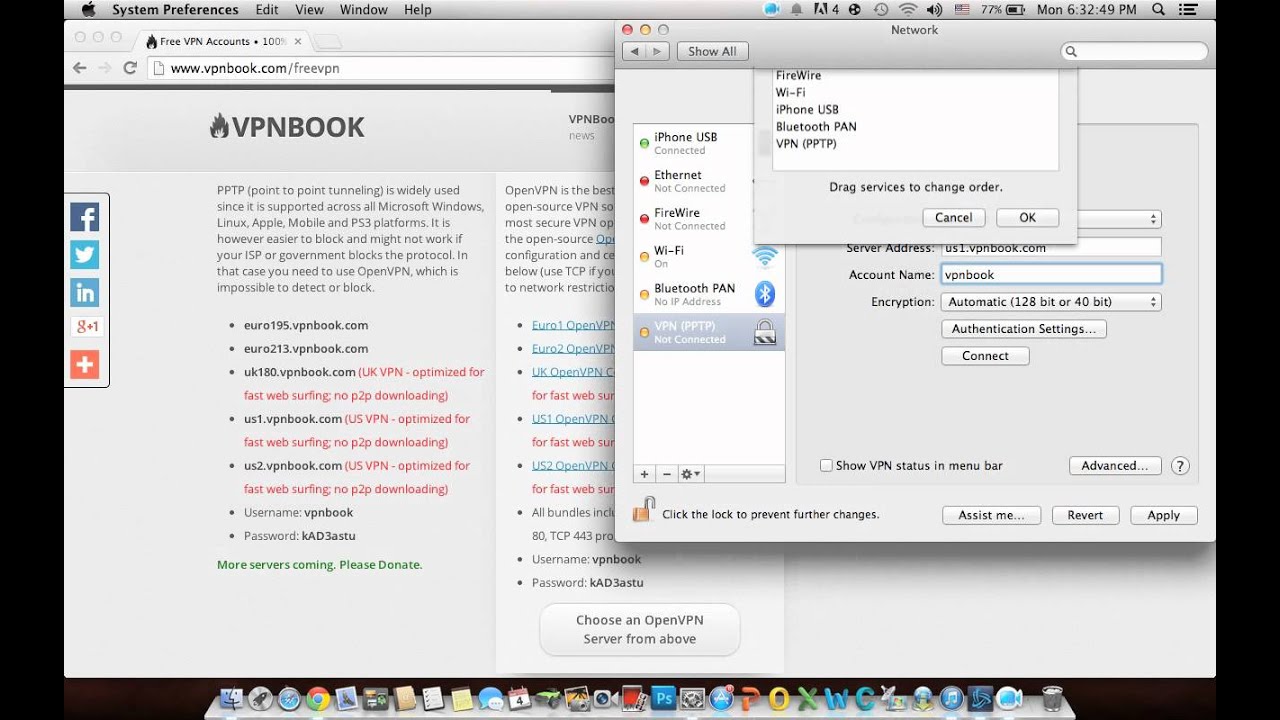
Task: Go forward in Chrome browser
Action: pos(104,68)
